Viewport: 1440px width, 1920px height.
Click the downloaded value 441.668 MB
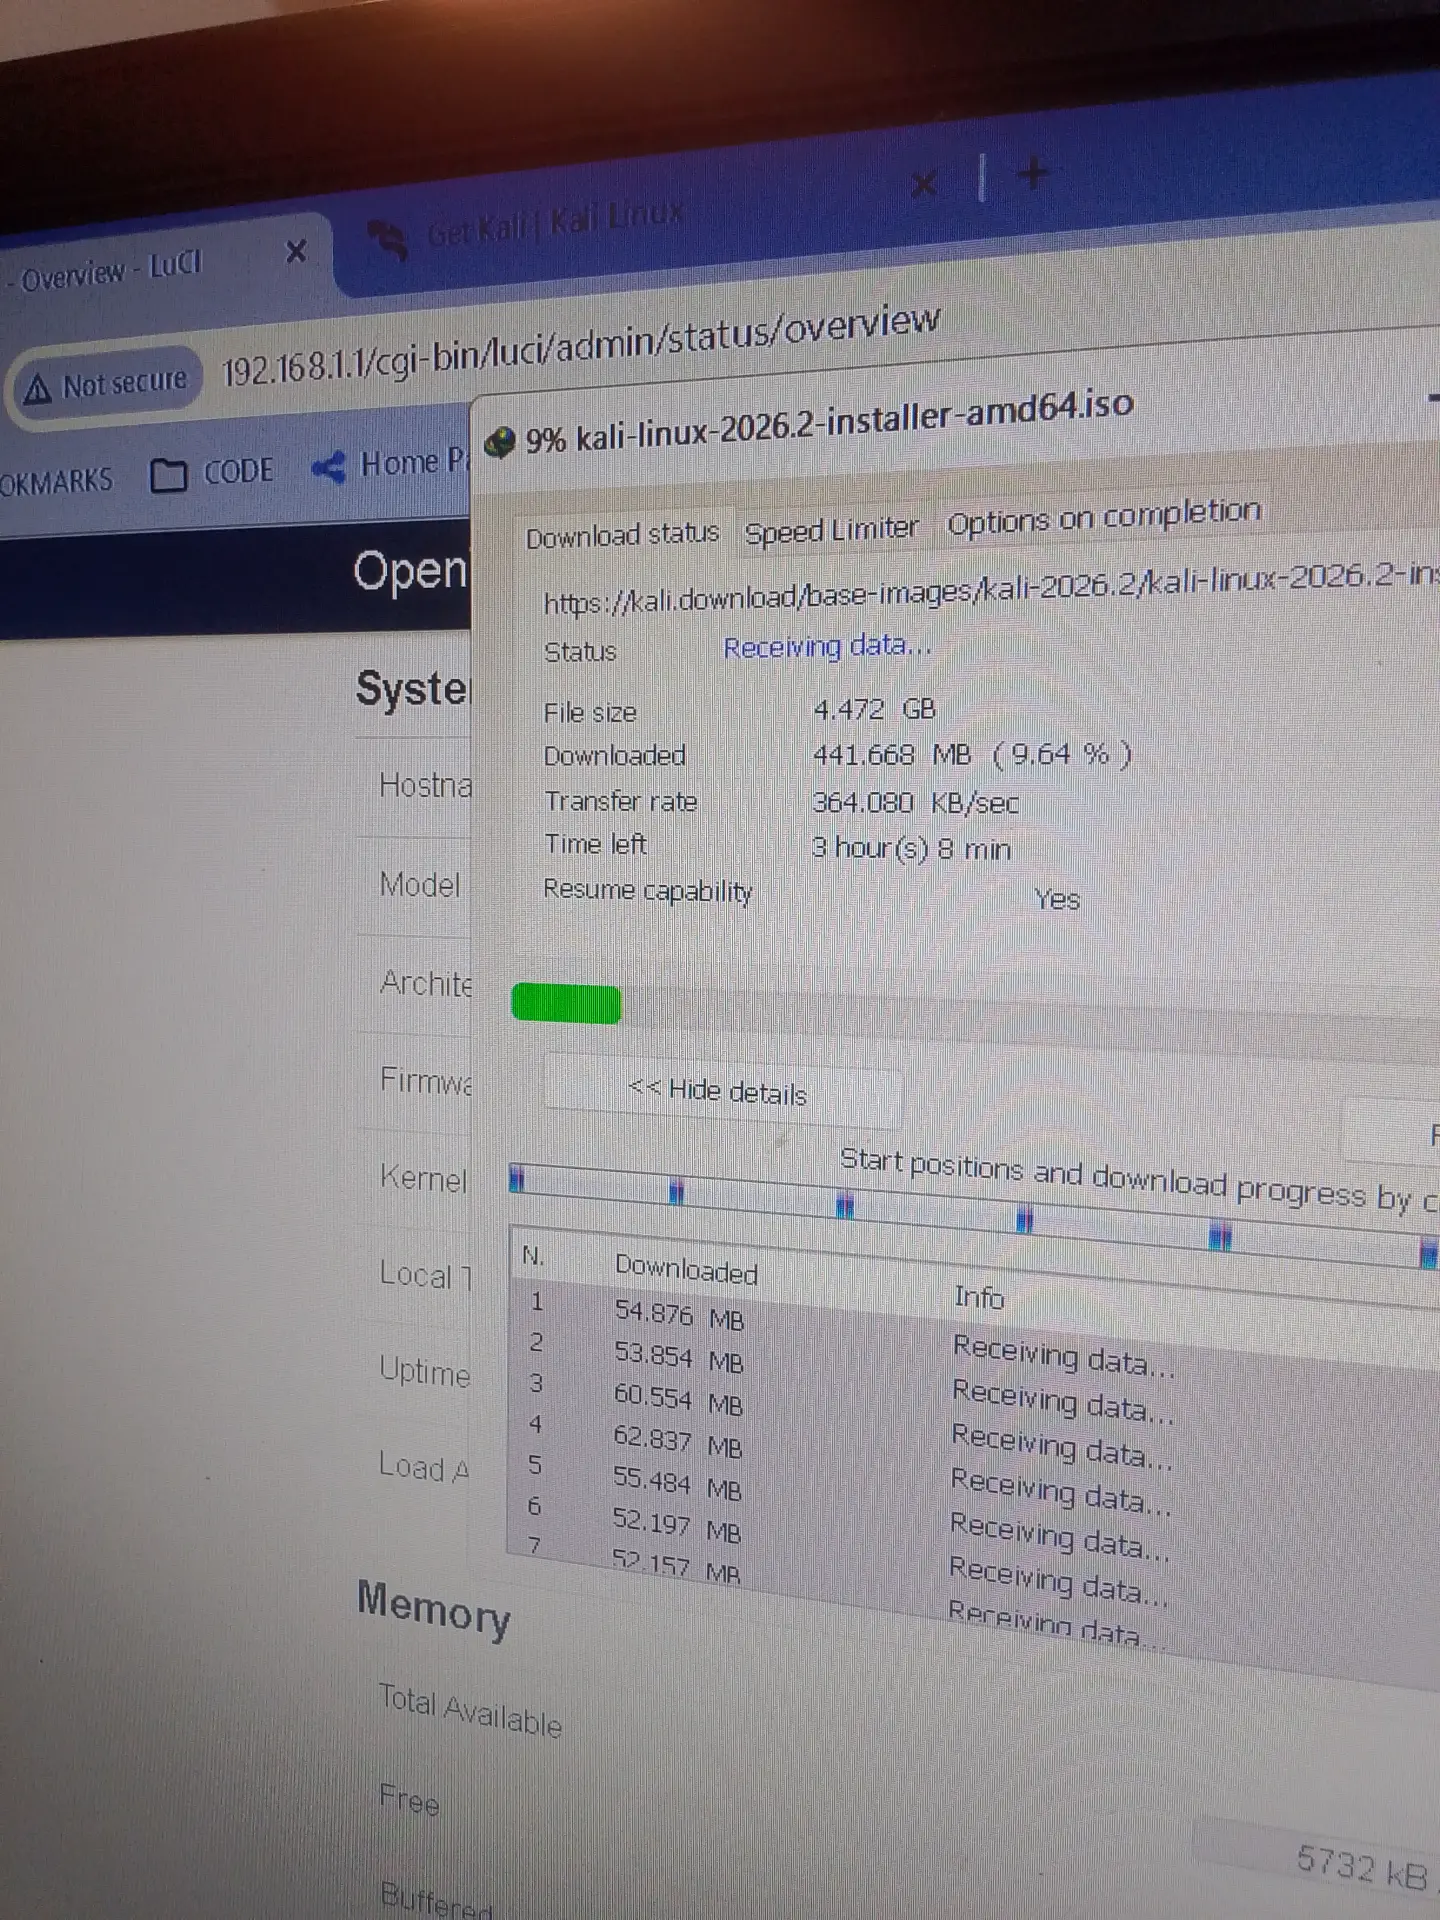pyautogui.click(x=972, y=755)
